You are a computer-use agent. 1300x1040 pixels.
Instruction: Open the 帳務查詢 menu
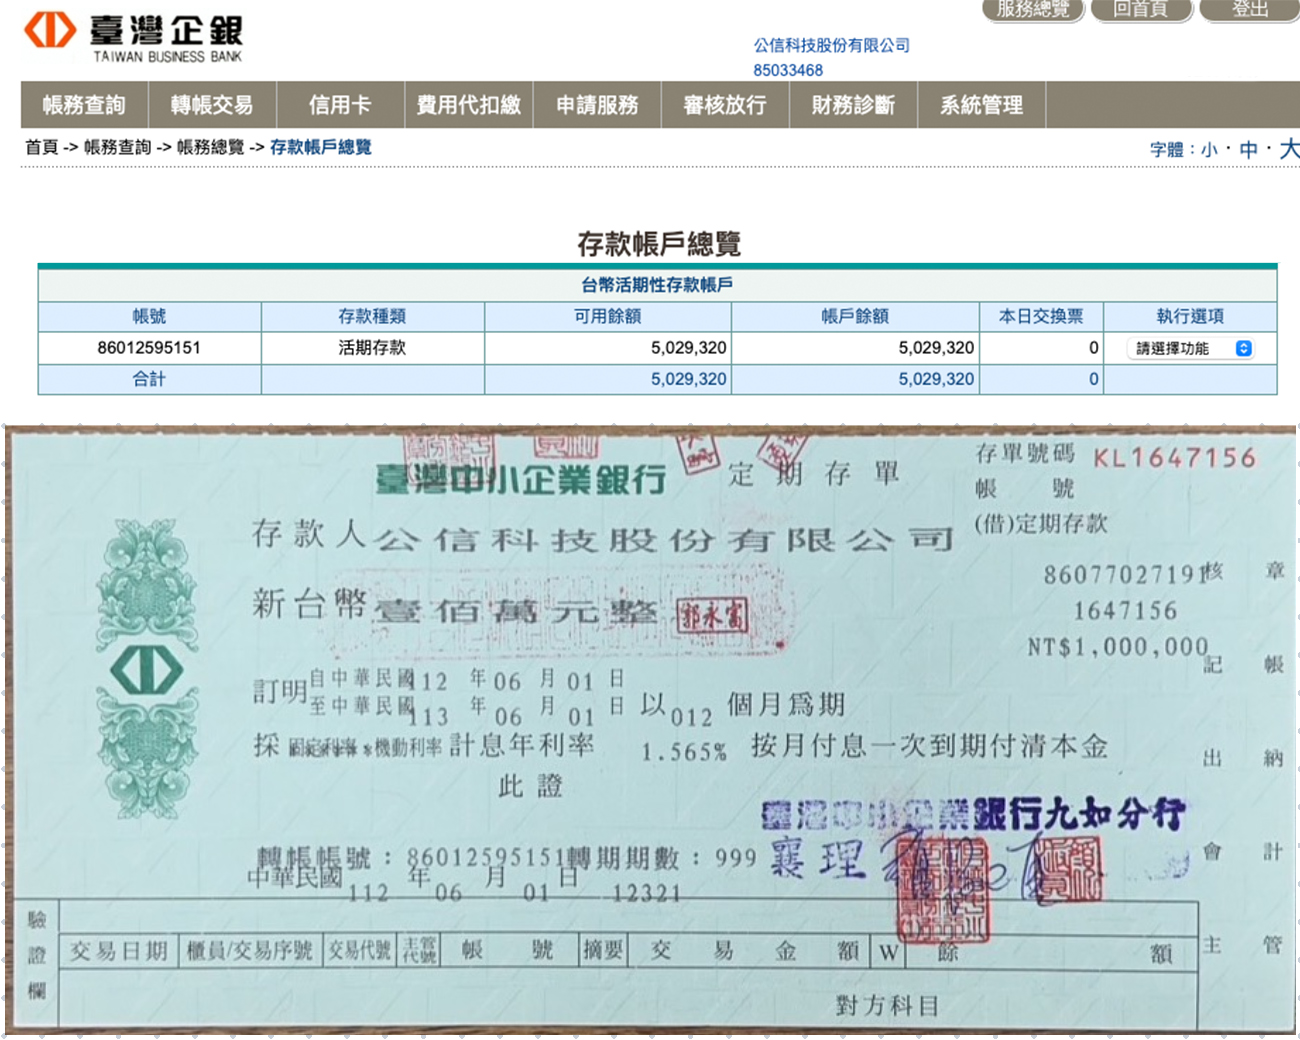(84, 105)
